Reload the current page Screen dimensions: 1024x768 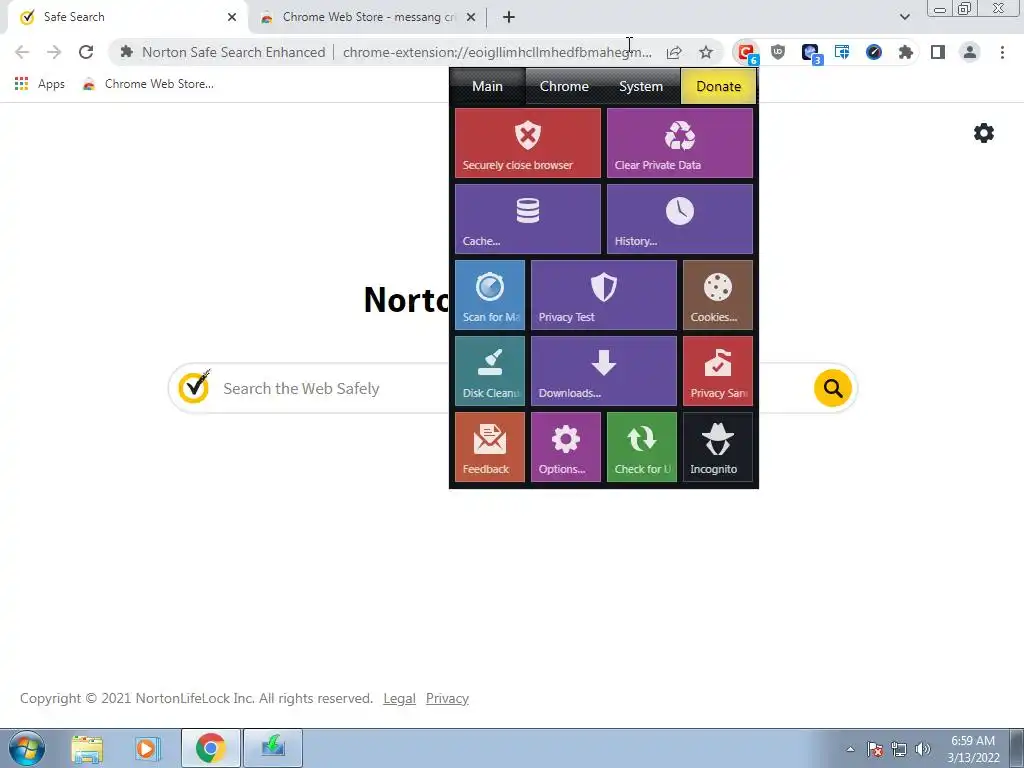pos(86,52)
